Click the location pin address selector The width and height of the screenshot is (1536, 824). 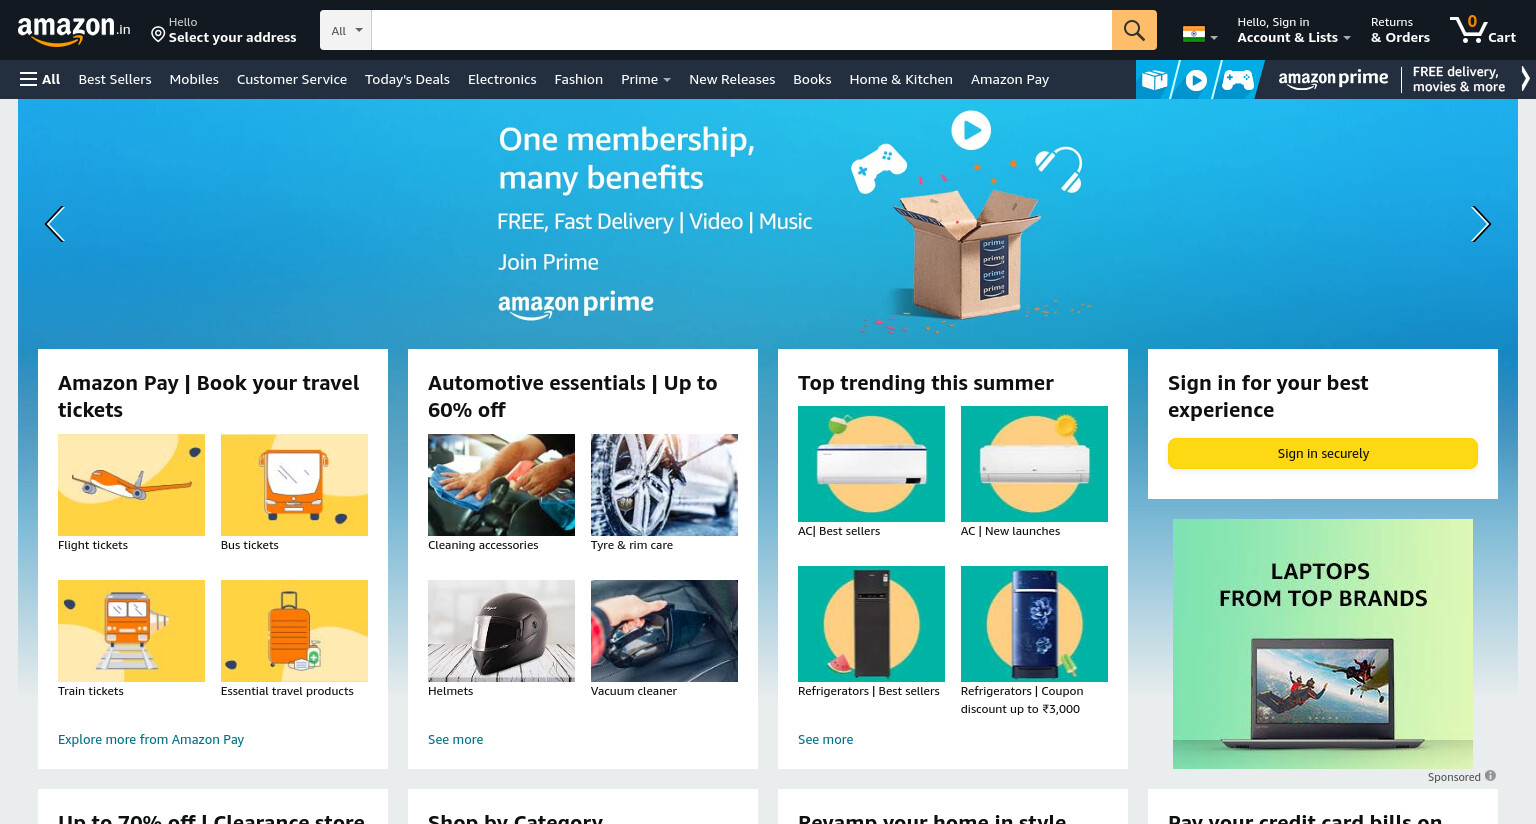coord(224,30)
